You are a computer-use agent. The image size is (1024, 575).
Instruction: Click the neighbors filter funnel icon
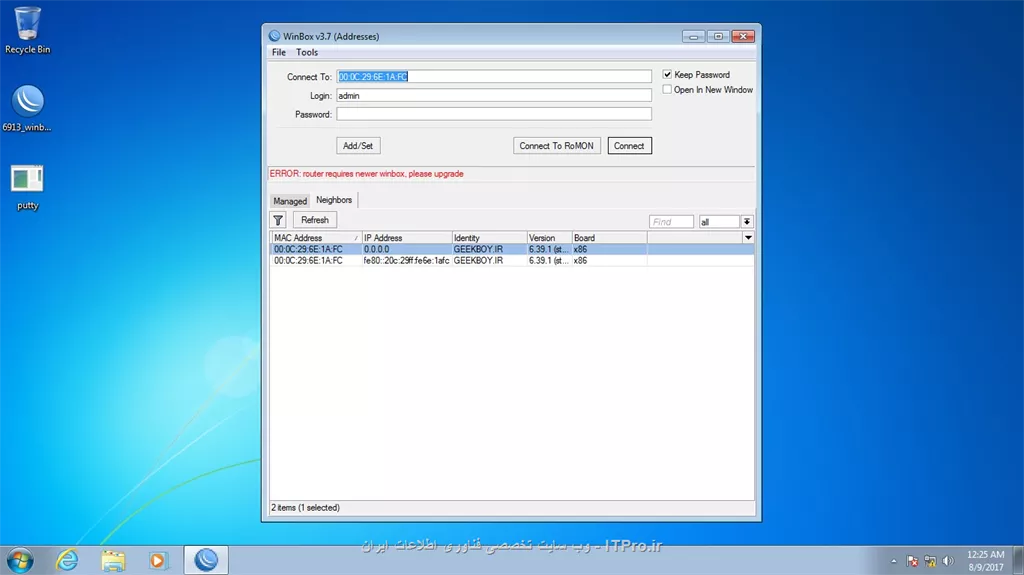278,220
